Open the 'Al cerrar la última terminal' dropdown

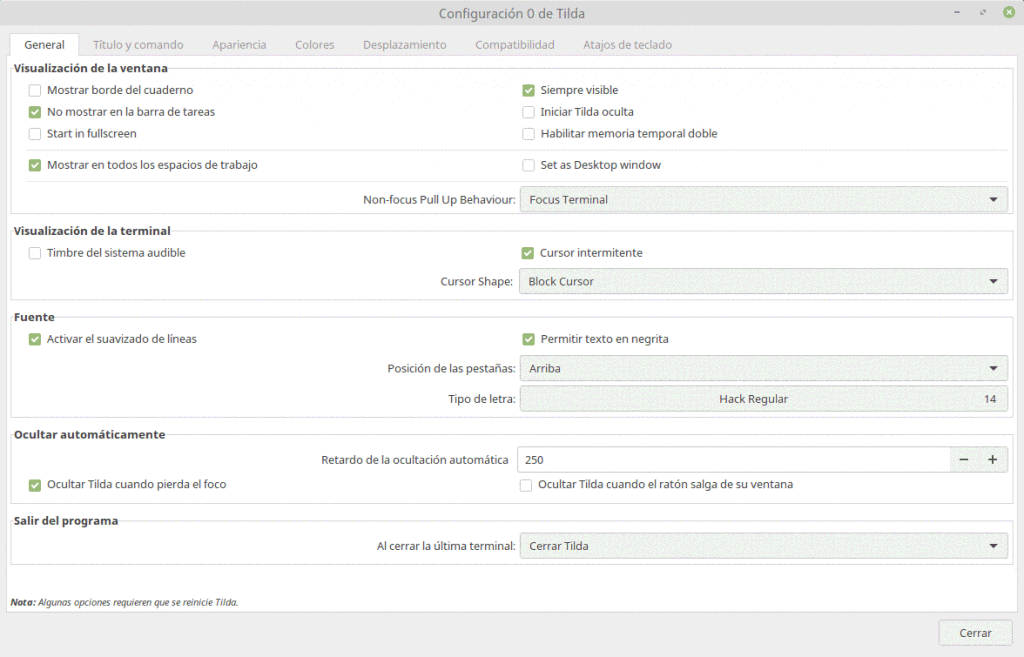[x=764, y=545]
